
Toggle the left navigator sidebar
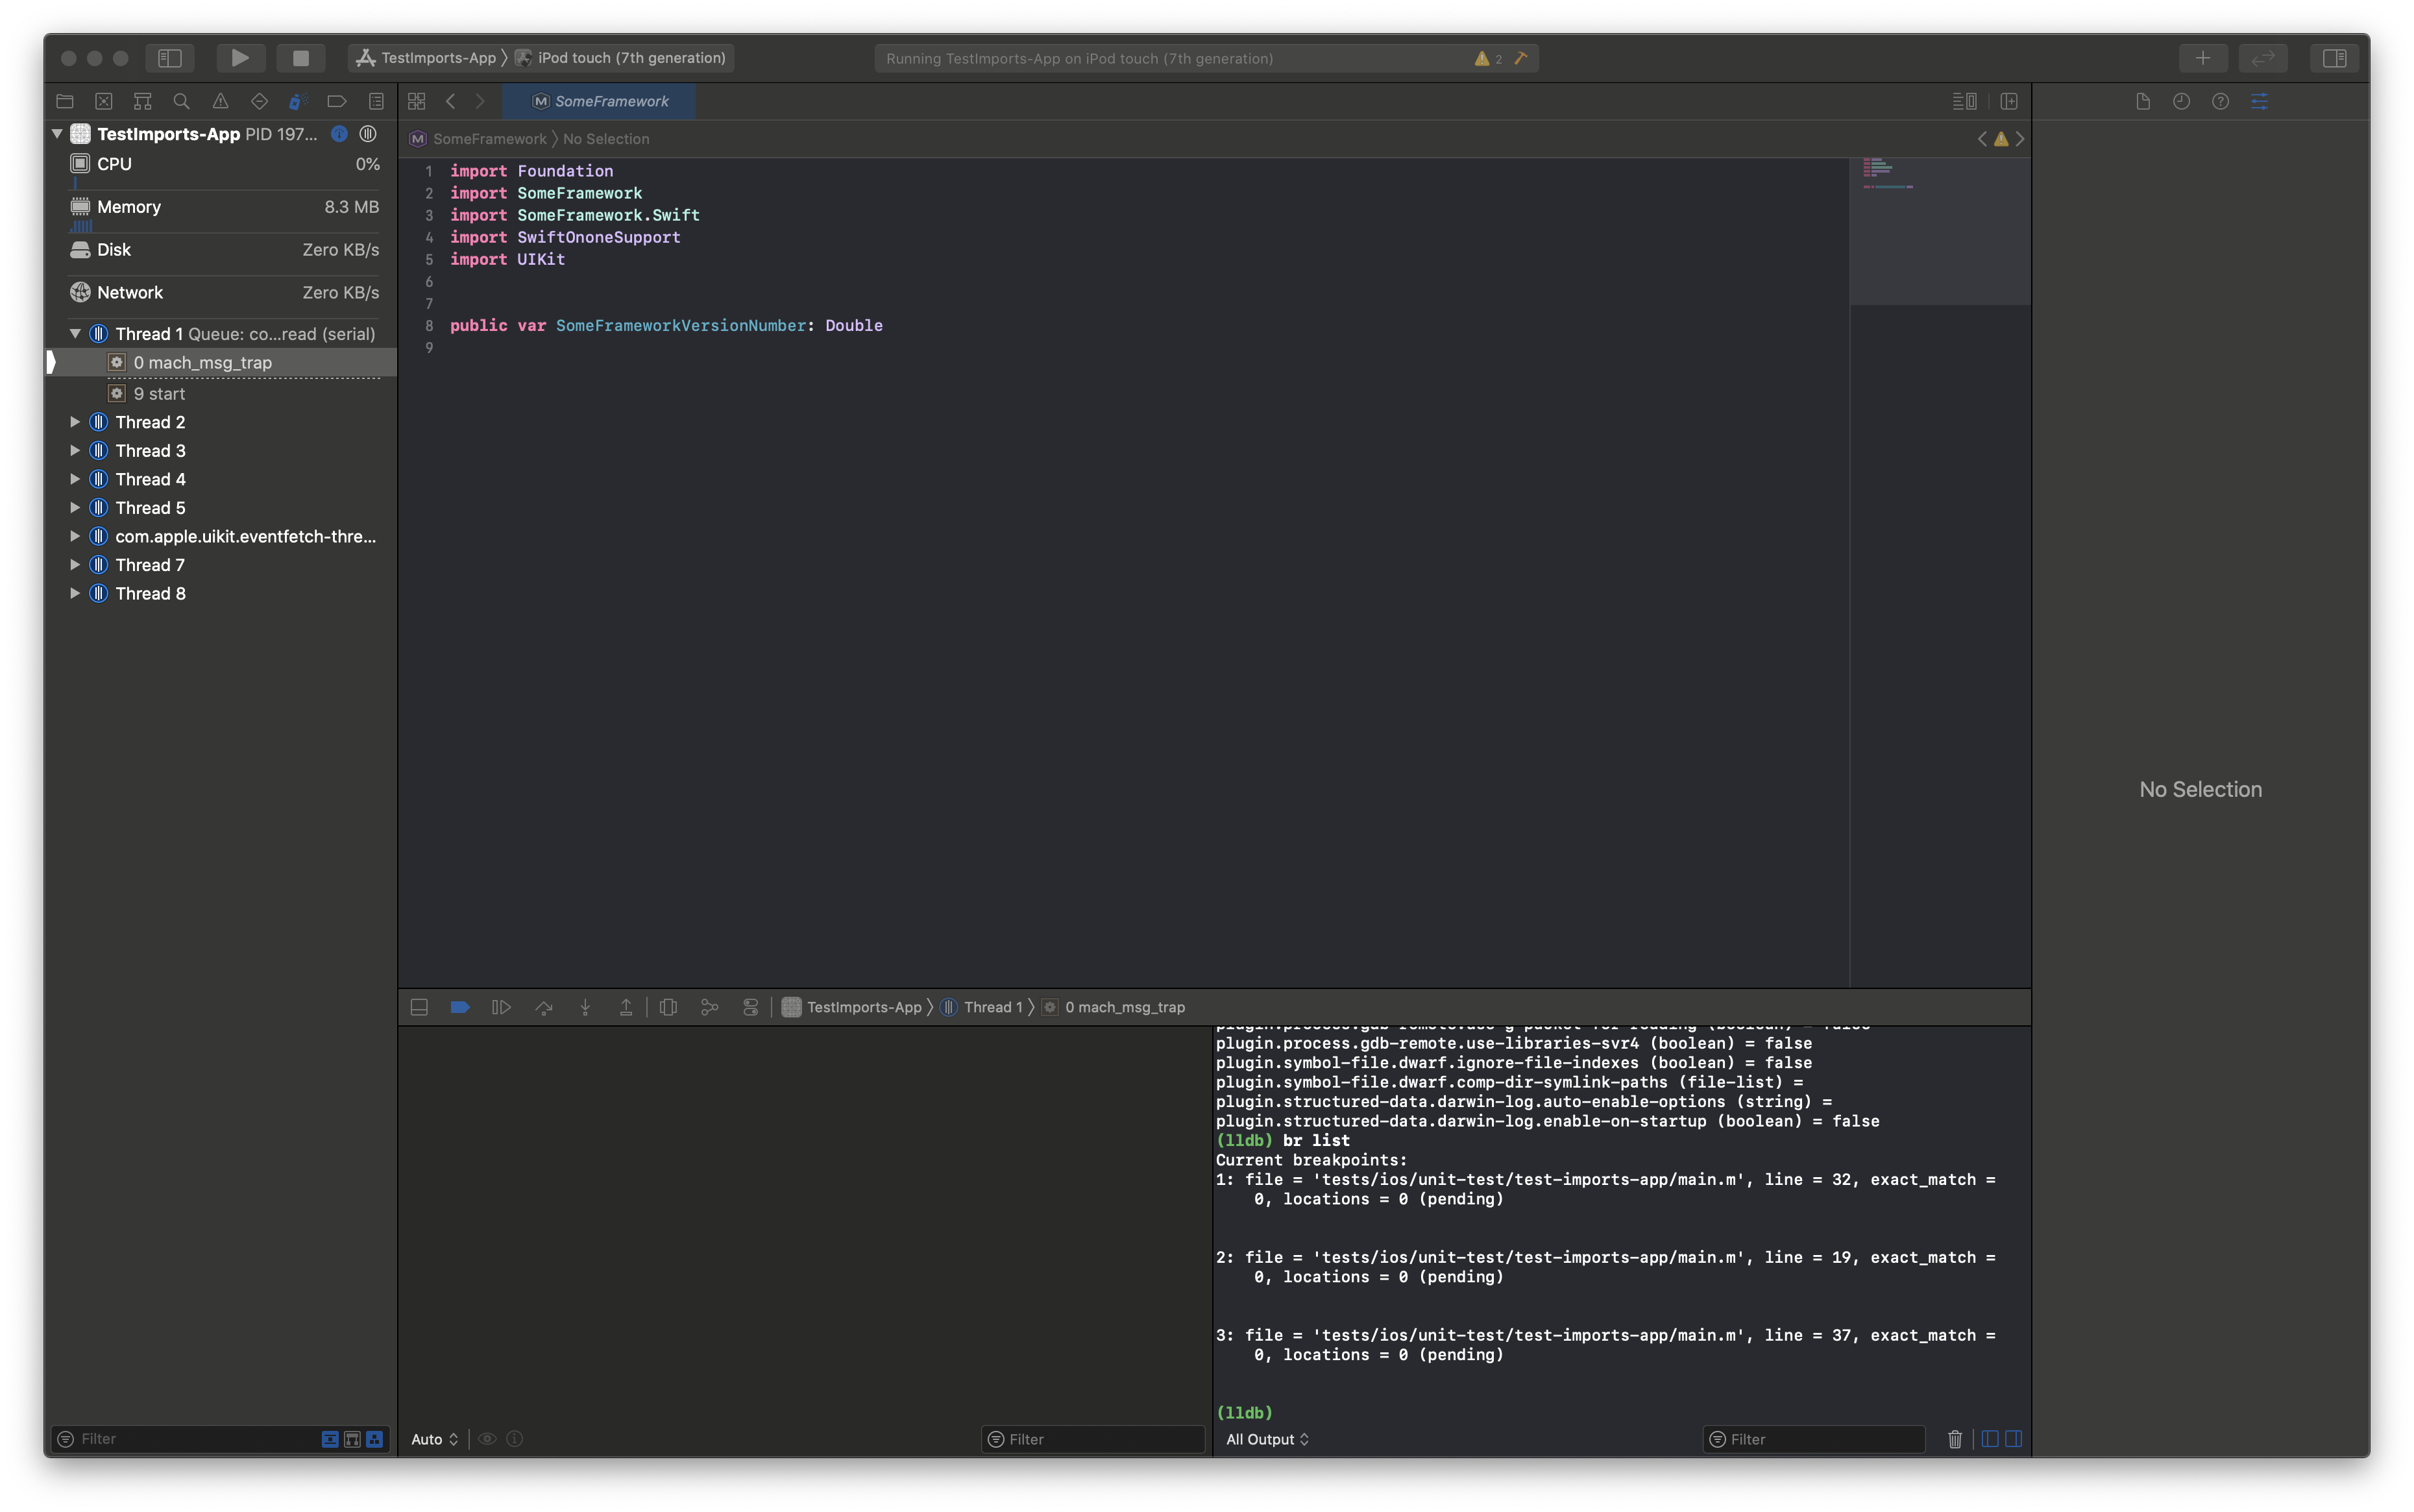point(170,58)
